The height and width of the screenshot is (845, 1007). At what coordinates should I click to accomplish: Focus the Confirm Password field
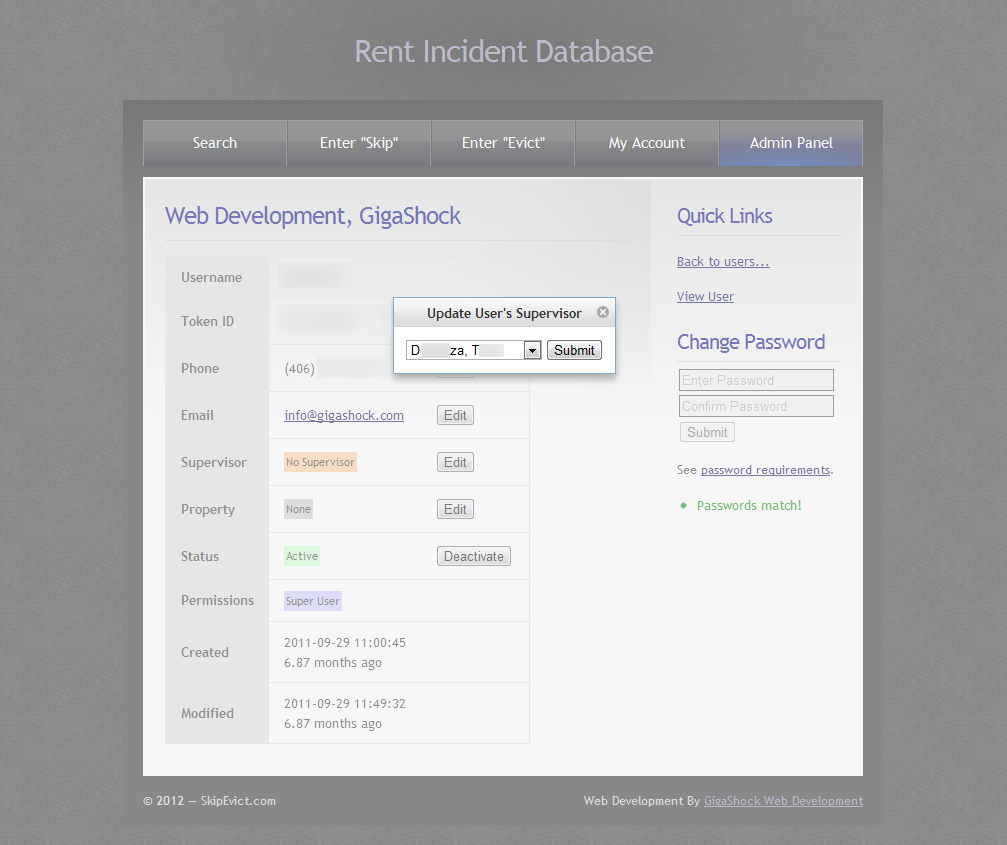pyautogui.click(x=757, y=406)
